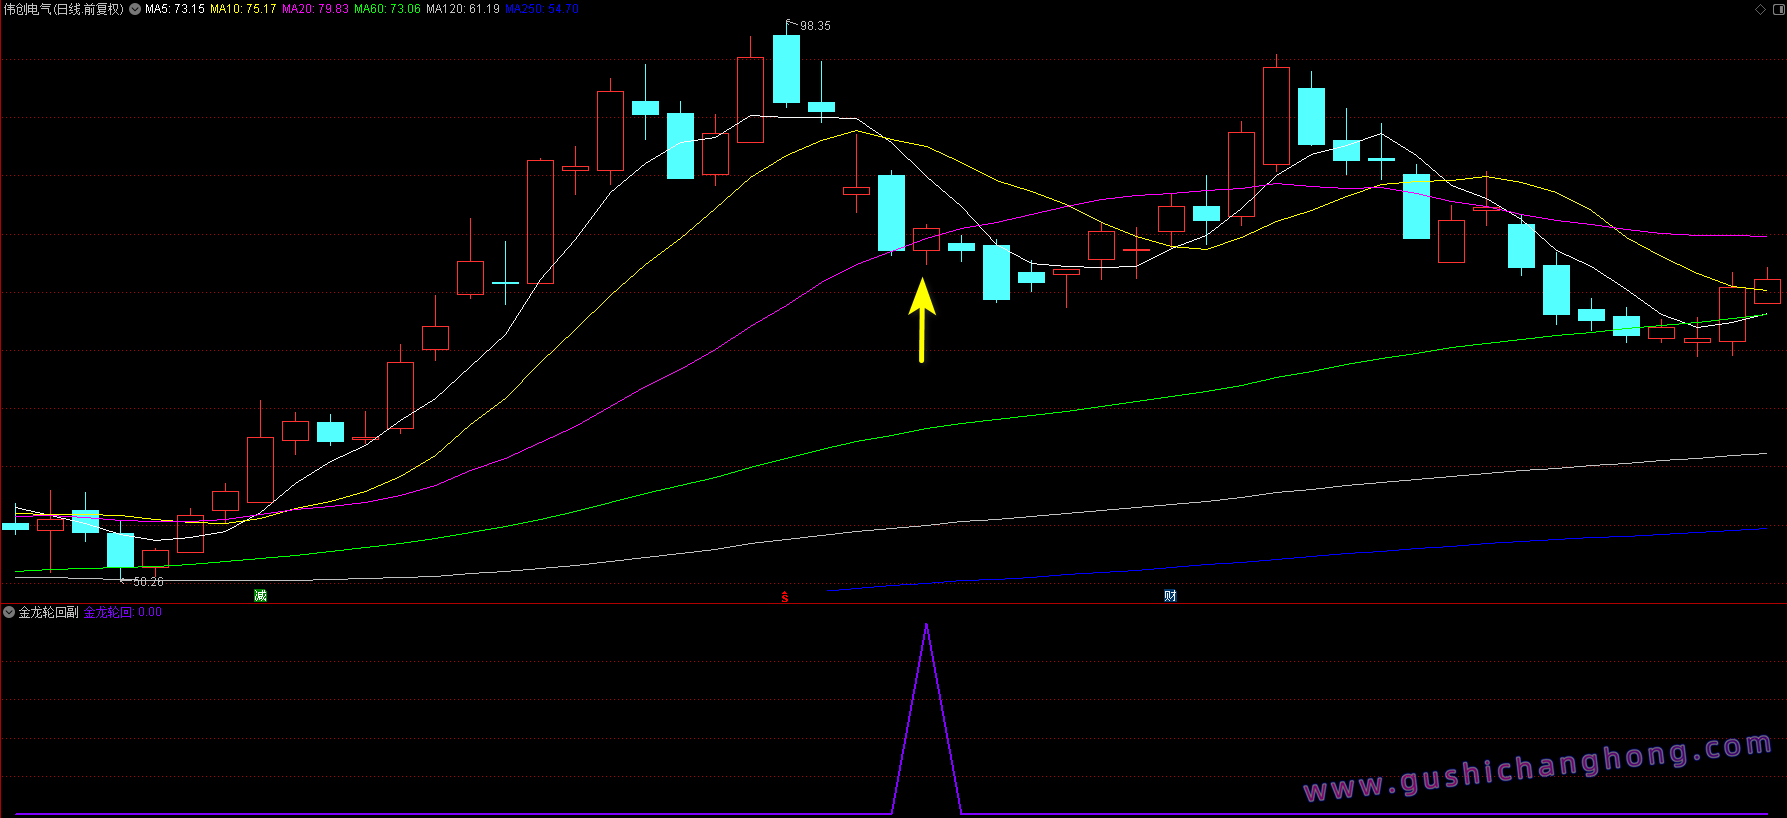Toggle the side panel icon at top right
This screenshot has height=818, width=1787.
1778,9
